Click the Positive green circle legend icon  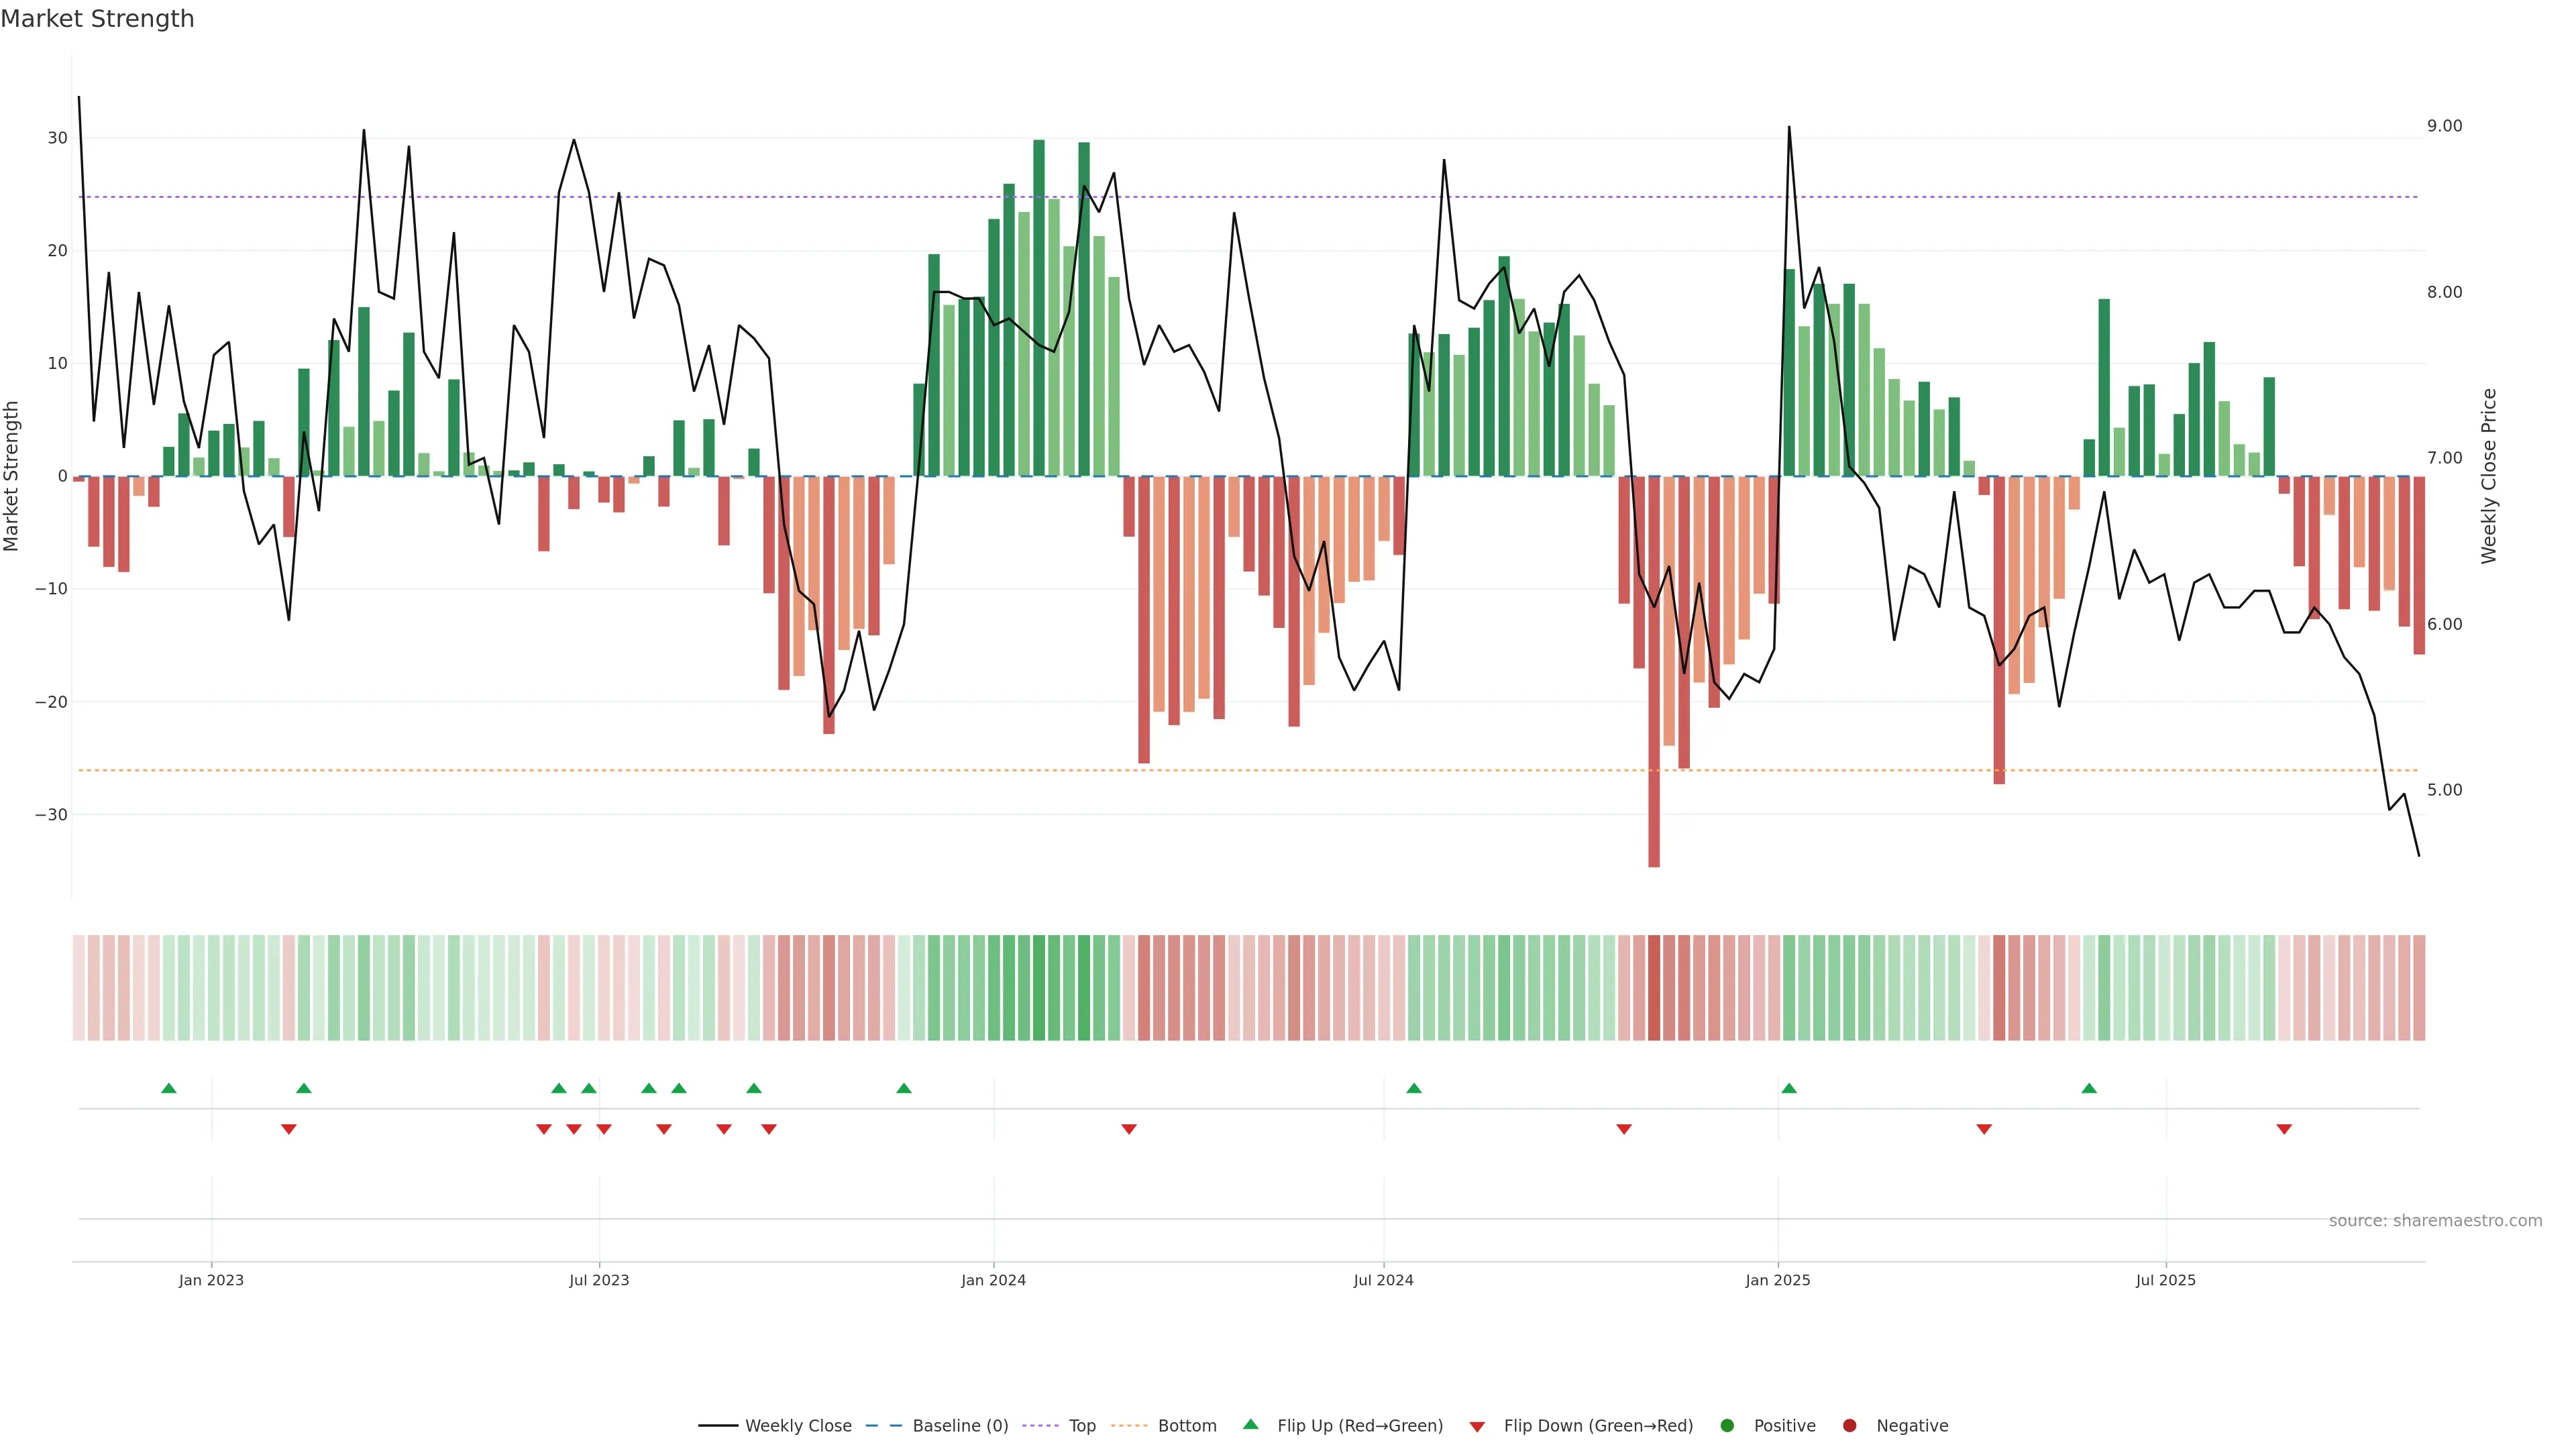[1727, 1426]
